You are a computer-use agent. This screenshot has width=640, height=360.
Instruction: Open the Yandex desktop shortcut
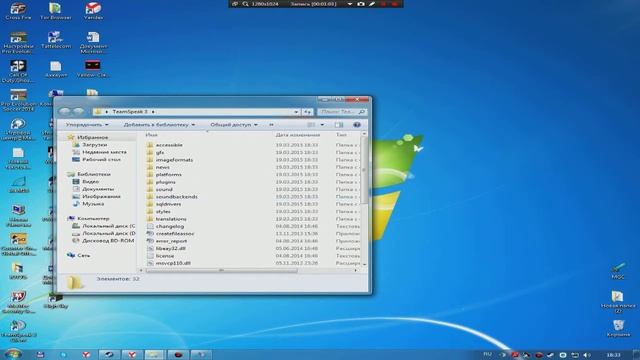point(93,11)
